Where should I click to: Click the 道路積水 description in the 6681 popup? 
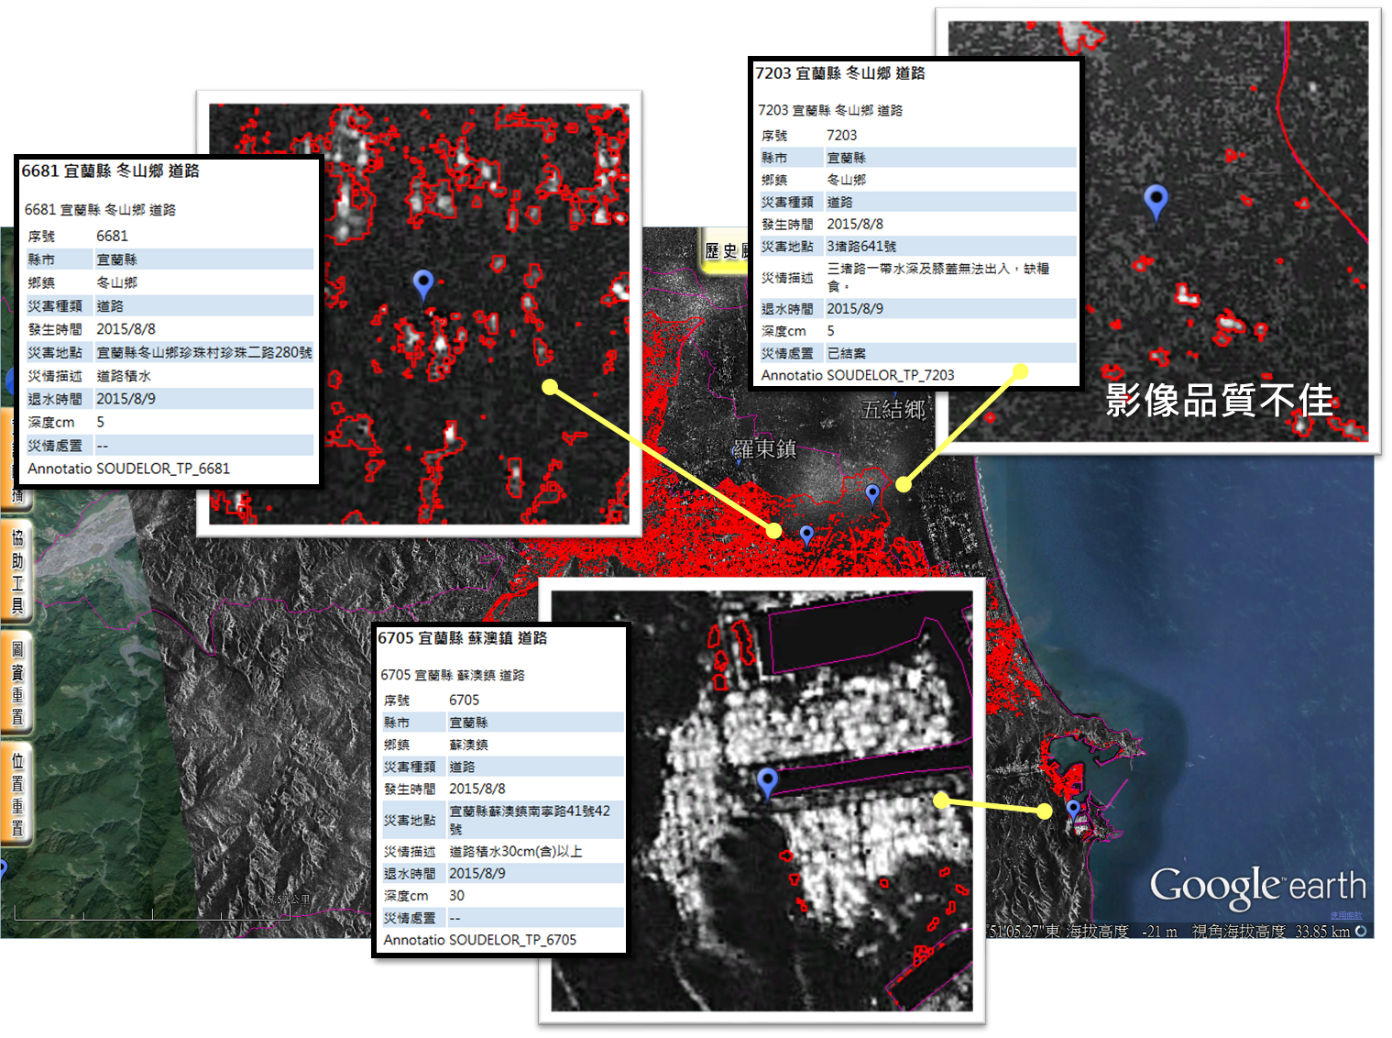point(123,376)
